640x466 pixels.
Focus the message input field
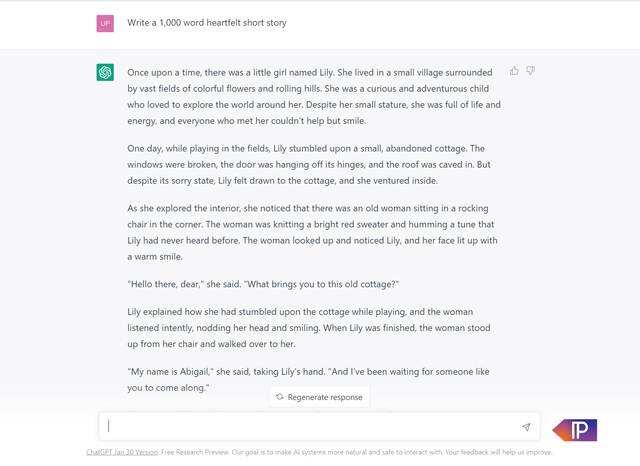tap(310, 426)
